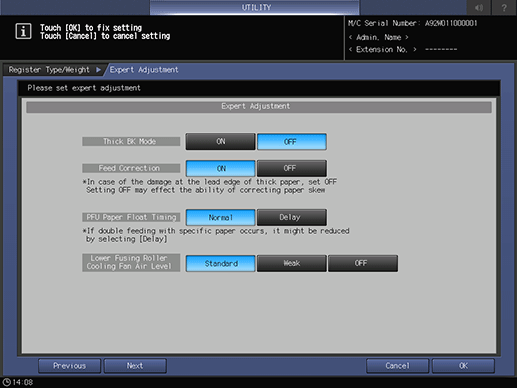Click the speaker volume icon

tap(479, 7)
